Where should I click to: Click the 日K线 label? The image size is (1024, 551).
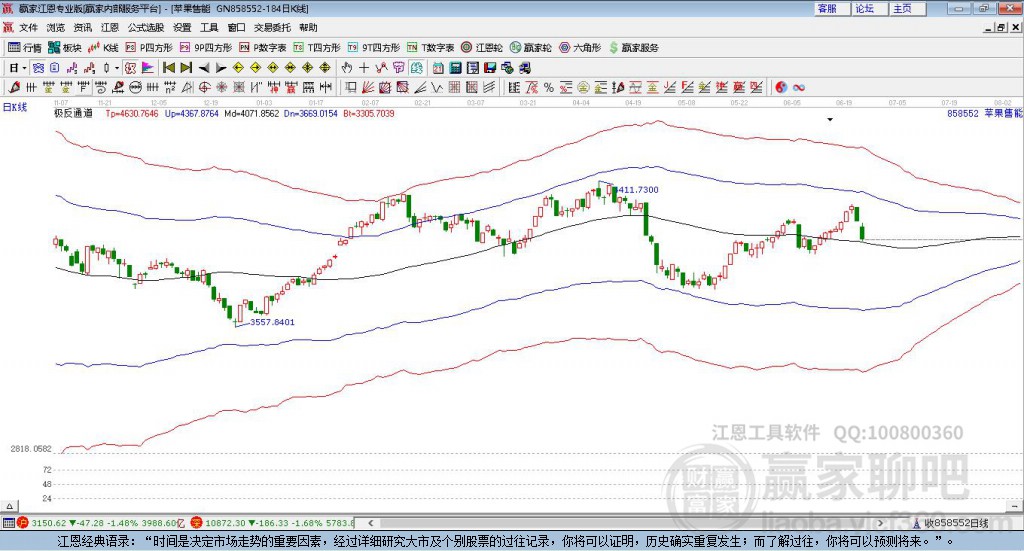pos(15,108)
